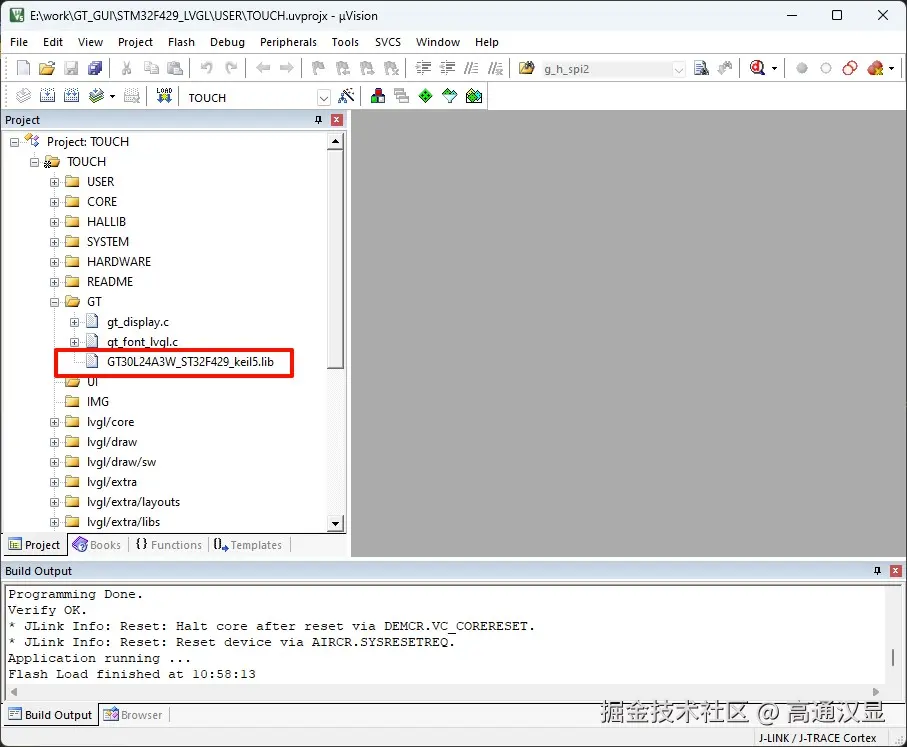This screenshot has width=907, height=747.
Task: Open Options for Target wand icon
Action: coord(346,95)
